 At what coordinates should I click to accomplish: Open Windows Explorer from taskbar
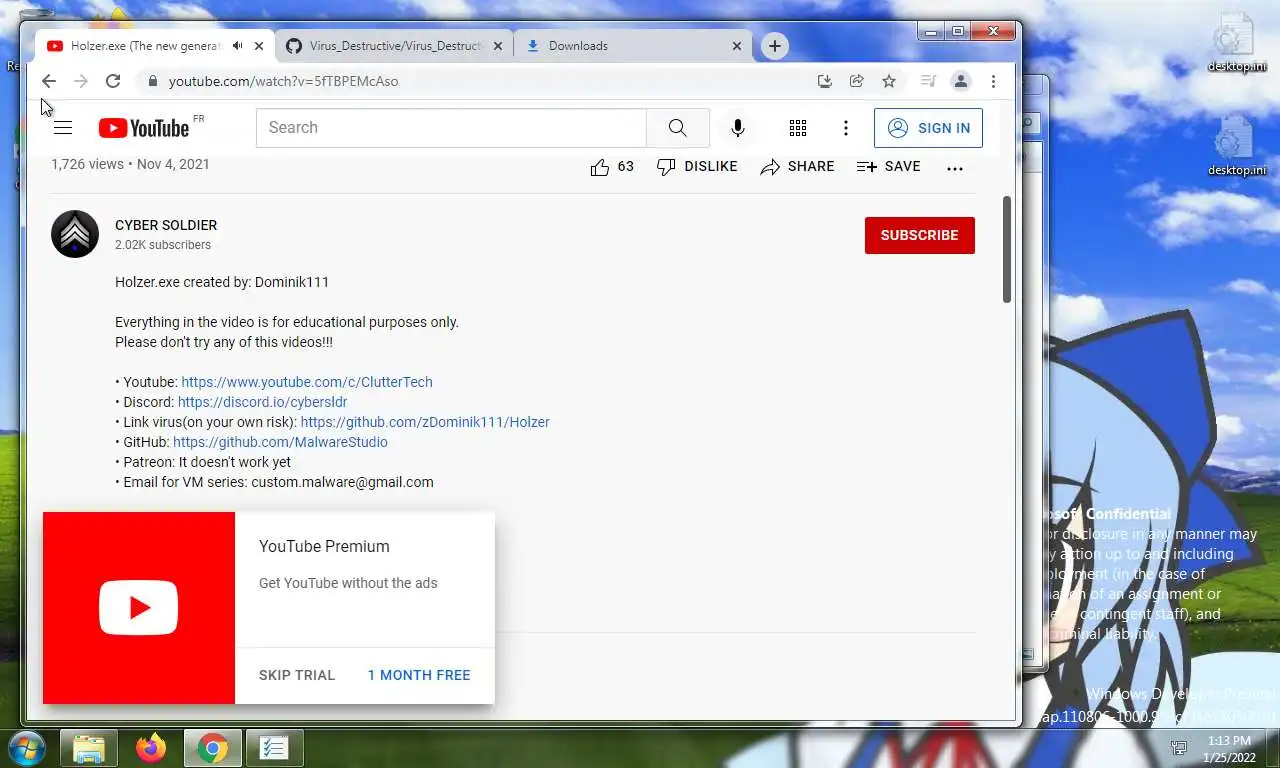tap(89, 748)
